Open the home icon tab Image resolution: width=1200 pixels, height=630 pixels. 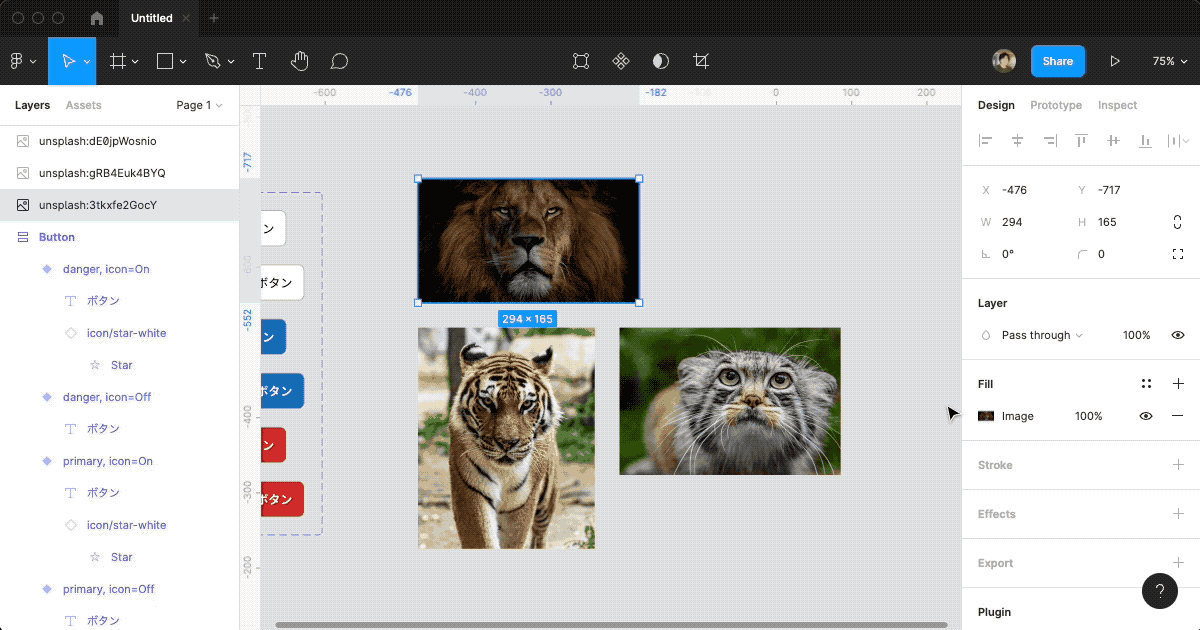pyautogui.click(x=97, y=18)
